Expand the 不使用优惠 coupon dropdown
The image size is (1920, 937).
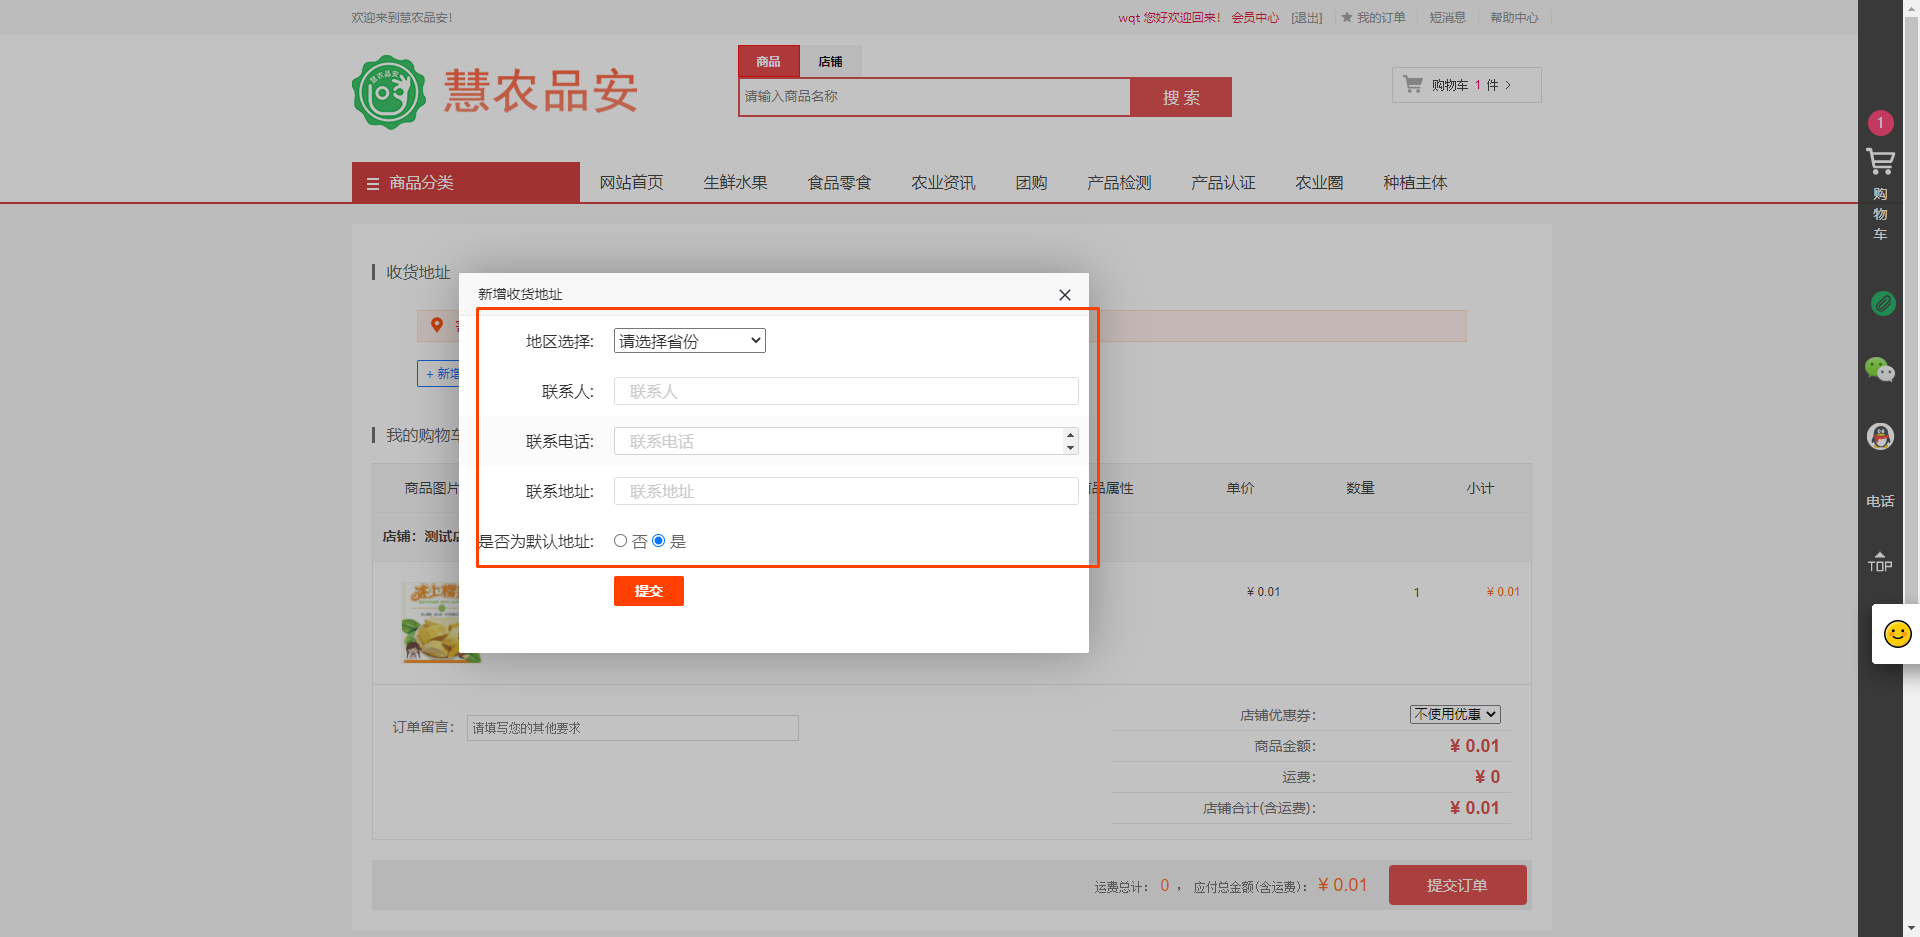pyautogui.click(x=1455, y=714)
